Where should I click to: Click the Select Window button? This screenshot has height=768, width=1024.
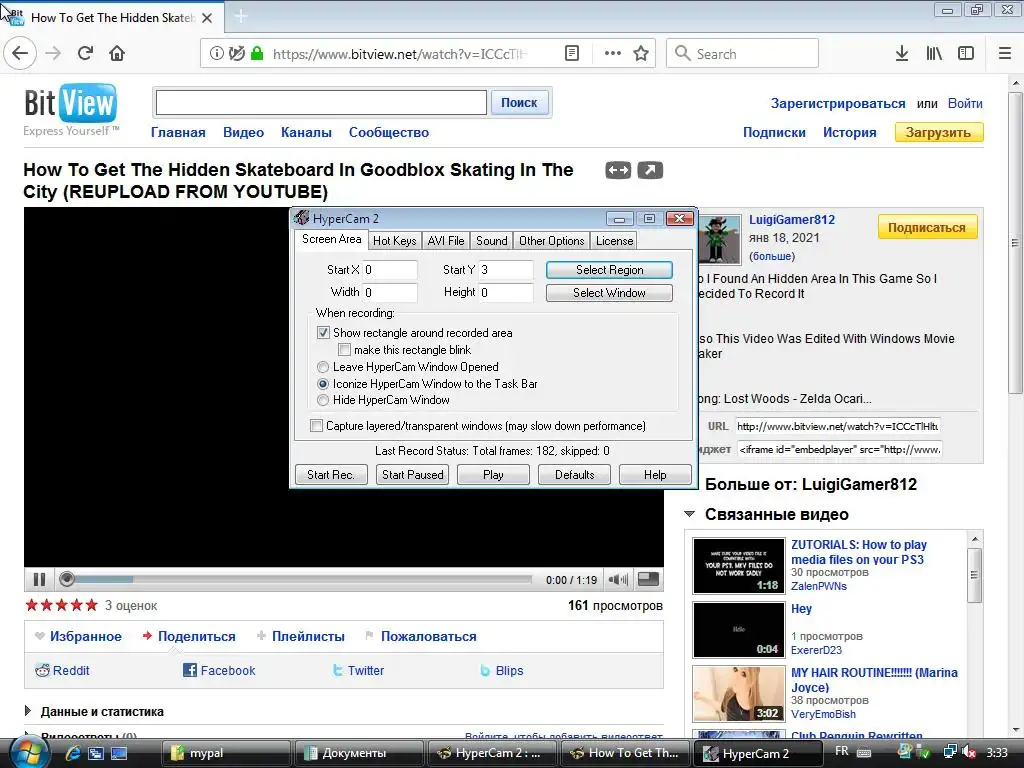609,293
